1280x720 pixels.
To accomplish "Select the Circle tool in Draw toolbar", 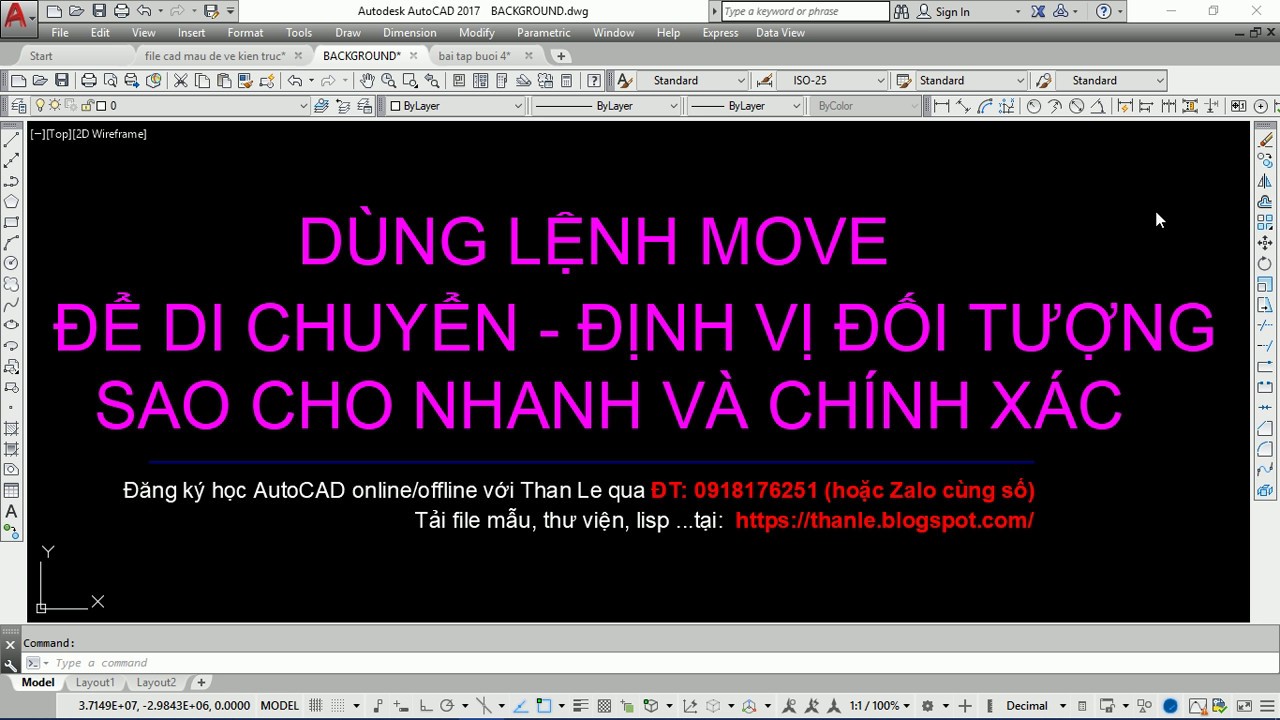I will pos(12,263).
